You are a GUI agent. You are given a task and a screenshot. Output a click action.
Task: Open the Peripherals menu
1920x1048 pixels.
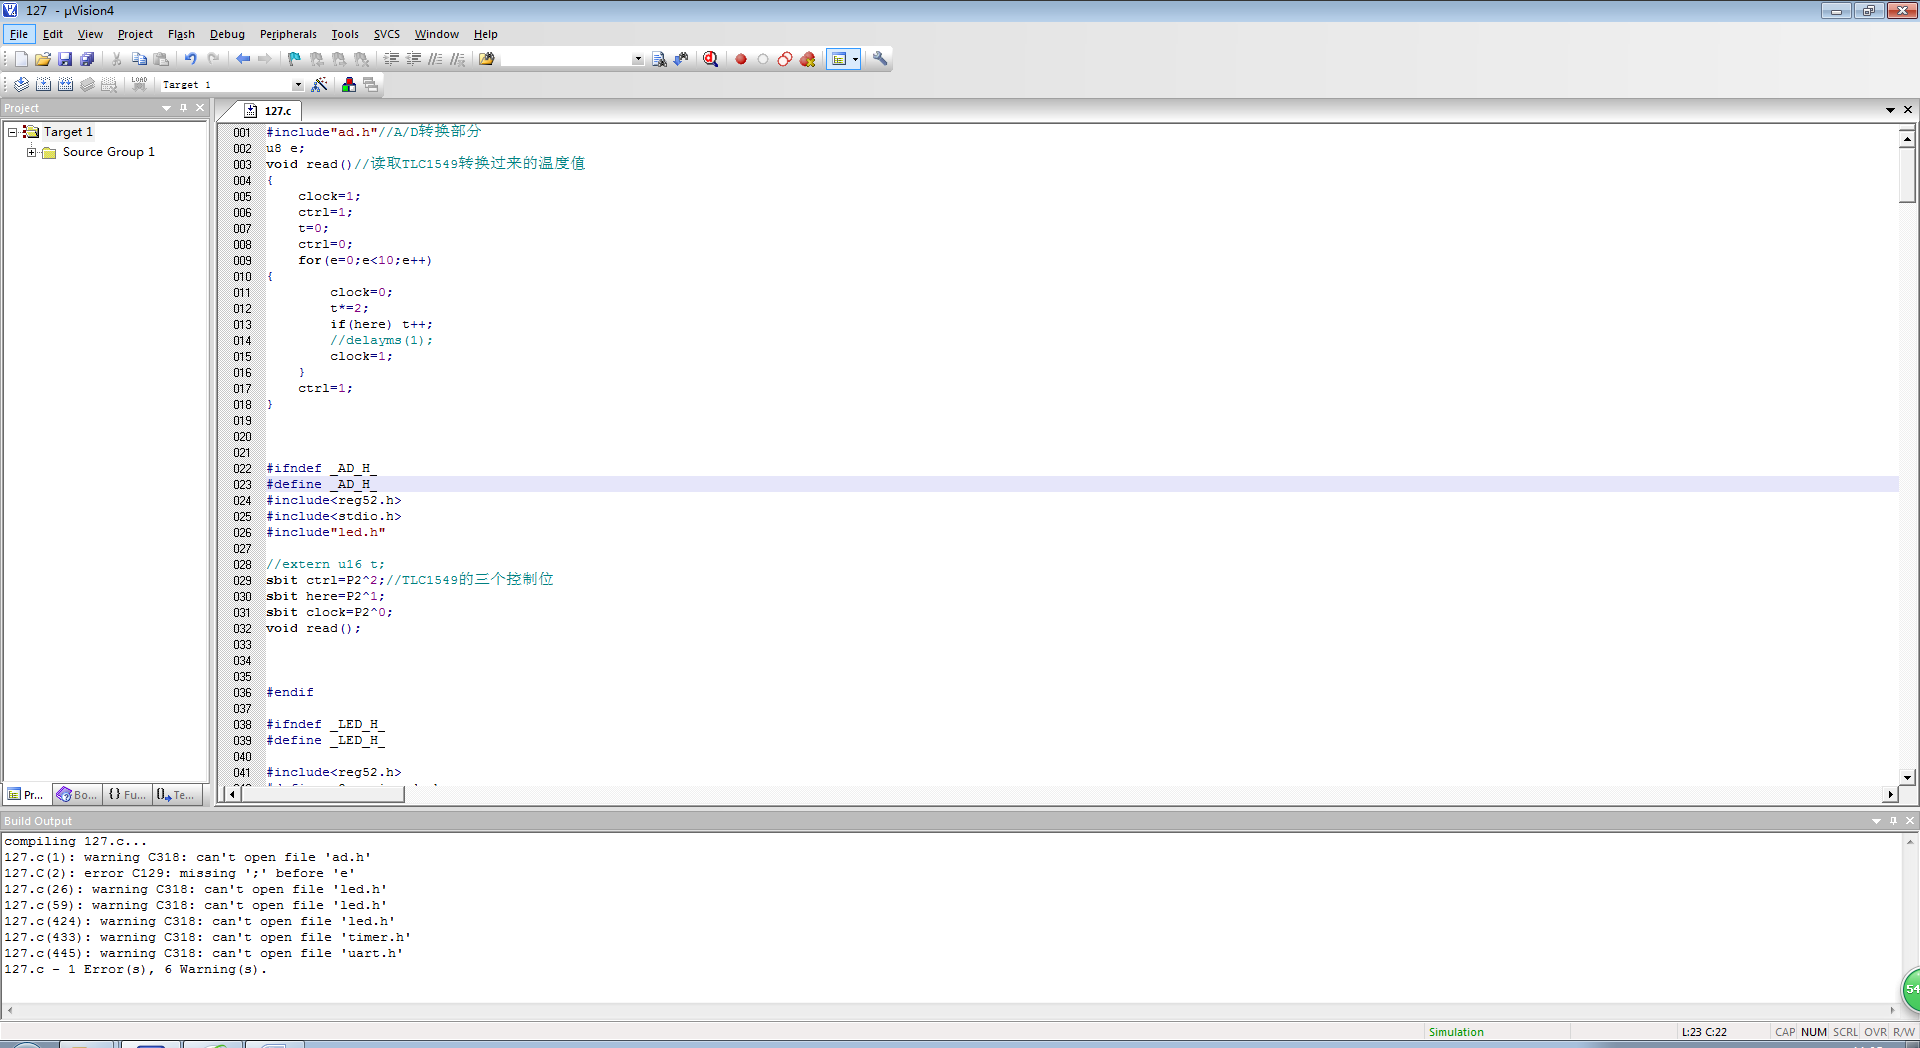288,34
